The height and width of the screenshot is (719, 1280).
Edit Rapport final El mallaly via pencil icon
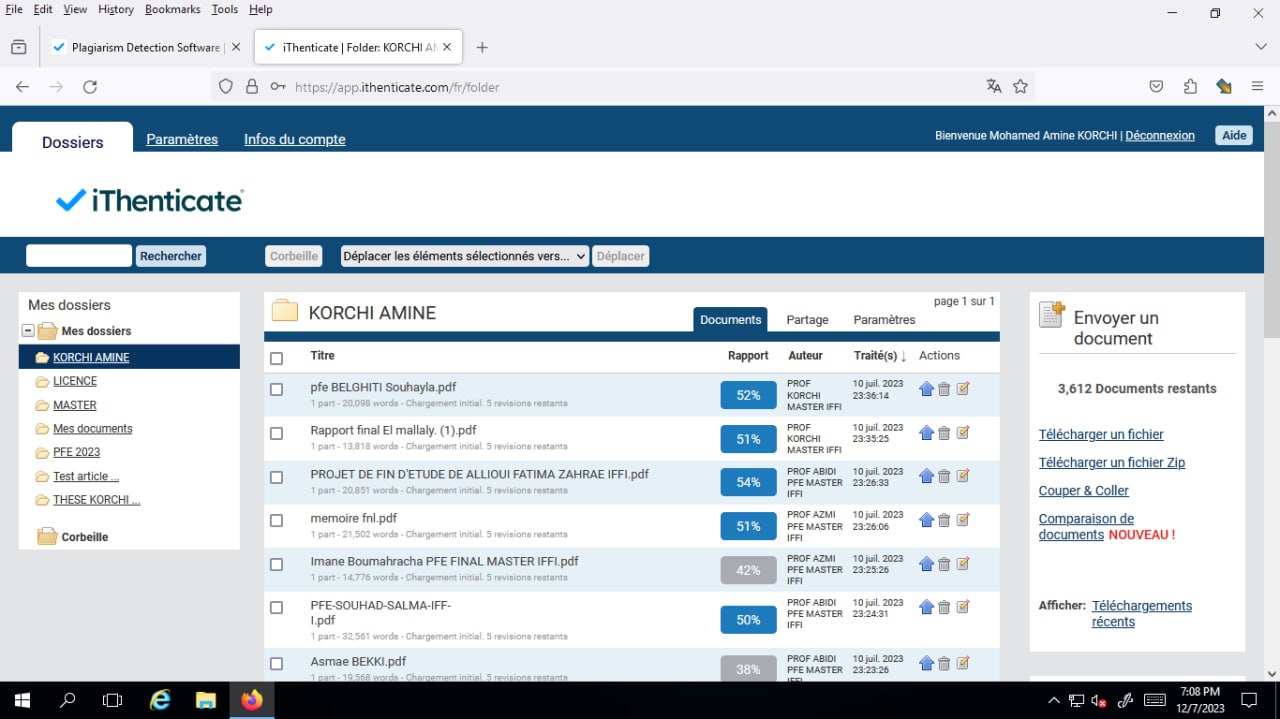(963, 433)
